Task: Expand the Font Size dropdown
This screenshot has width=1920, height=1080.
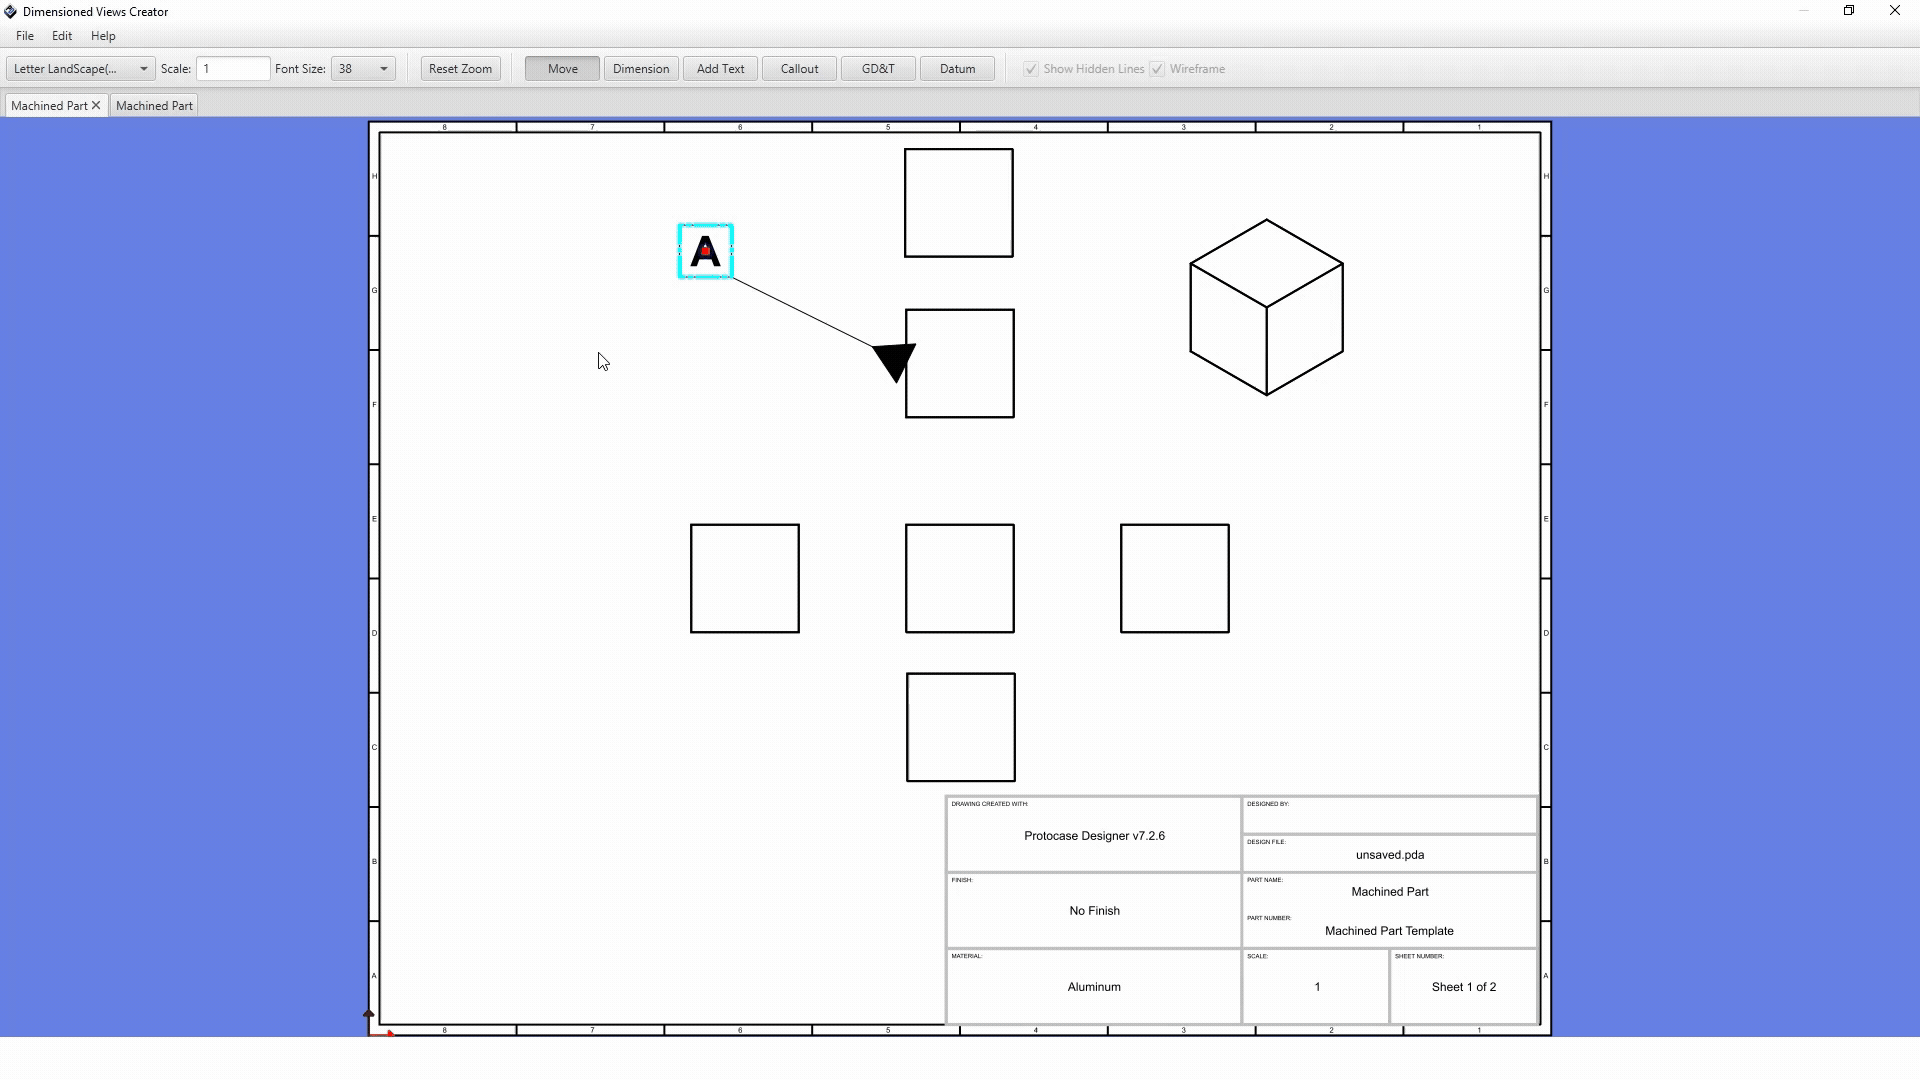Action: click(x=383, y=69)
